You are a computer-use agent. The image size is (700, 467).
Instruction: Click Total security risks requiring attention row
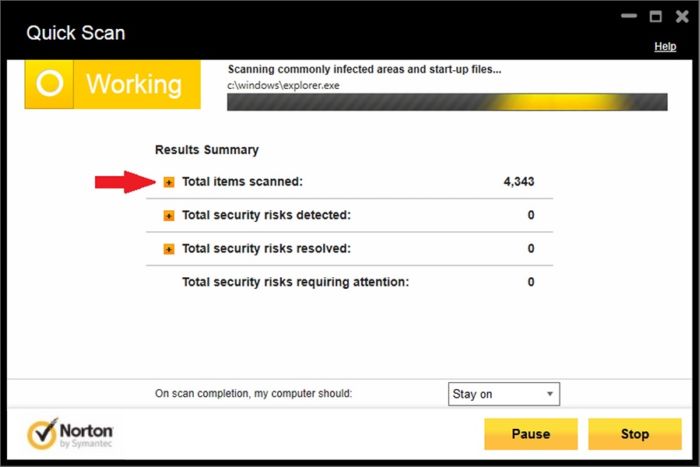(350, 282)
